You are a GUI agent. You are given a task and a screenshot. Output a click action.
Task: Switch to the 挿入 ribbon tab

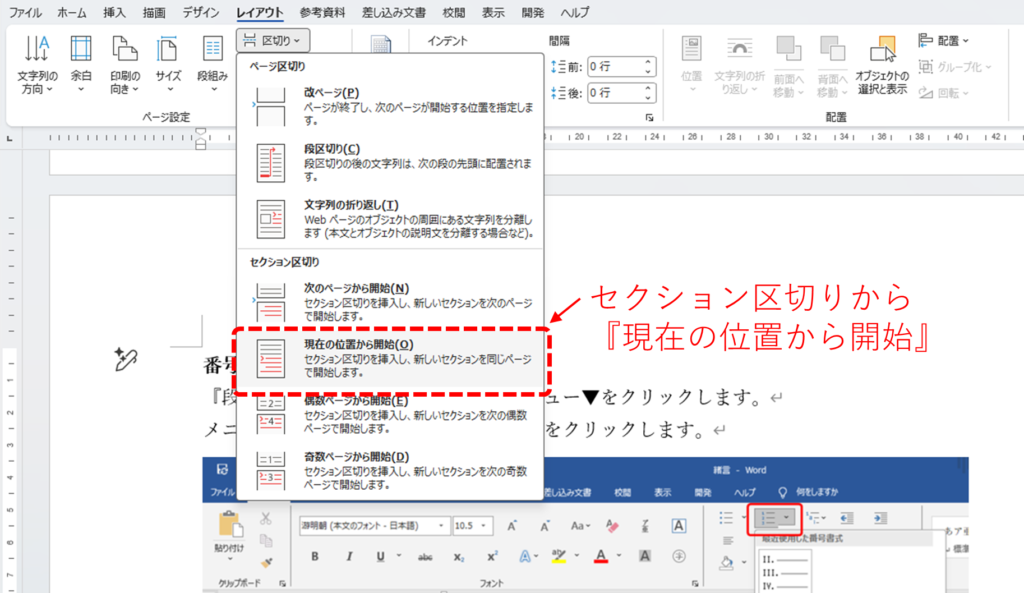click(115, 13)
